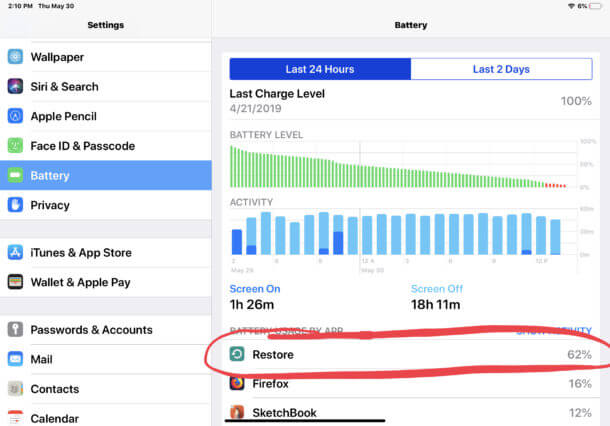
Task: Tap the Privacy hand icon
Action: click(x=15, y=205)
